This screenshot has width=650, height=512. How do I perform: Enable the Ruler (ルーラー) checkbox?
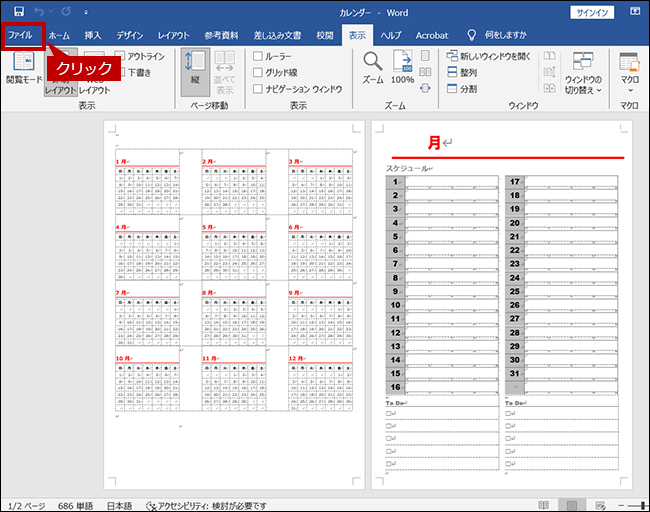[x=259, y=57]
